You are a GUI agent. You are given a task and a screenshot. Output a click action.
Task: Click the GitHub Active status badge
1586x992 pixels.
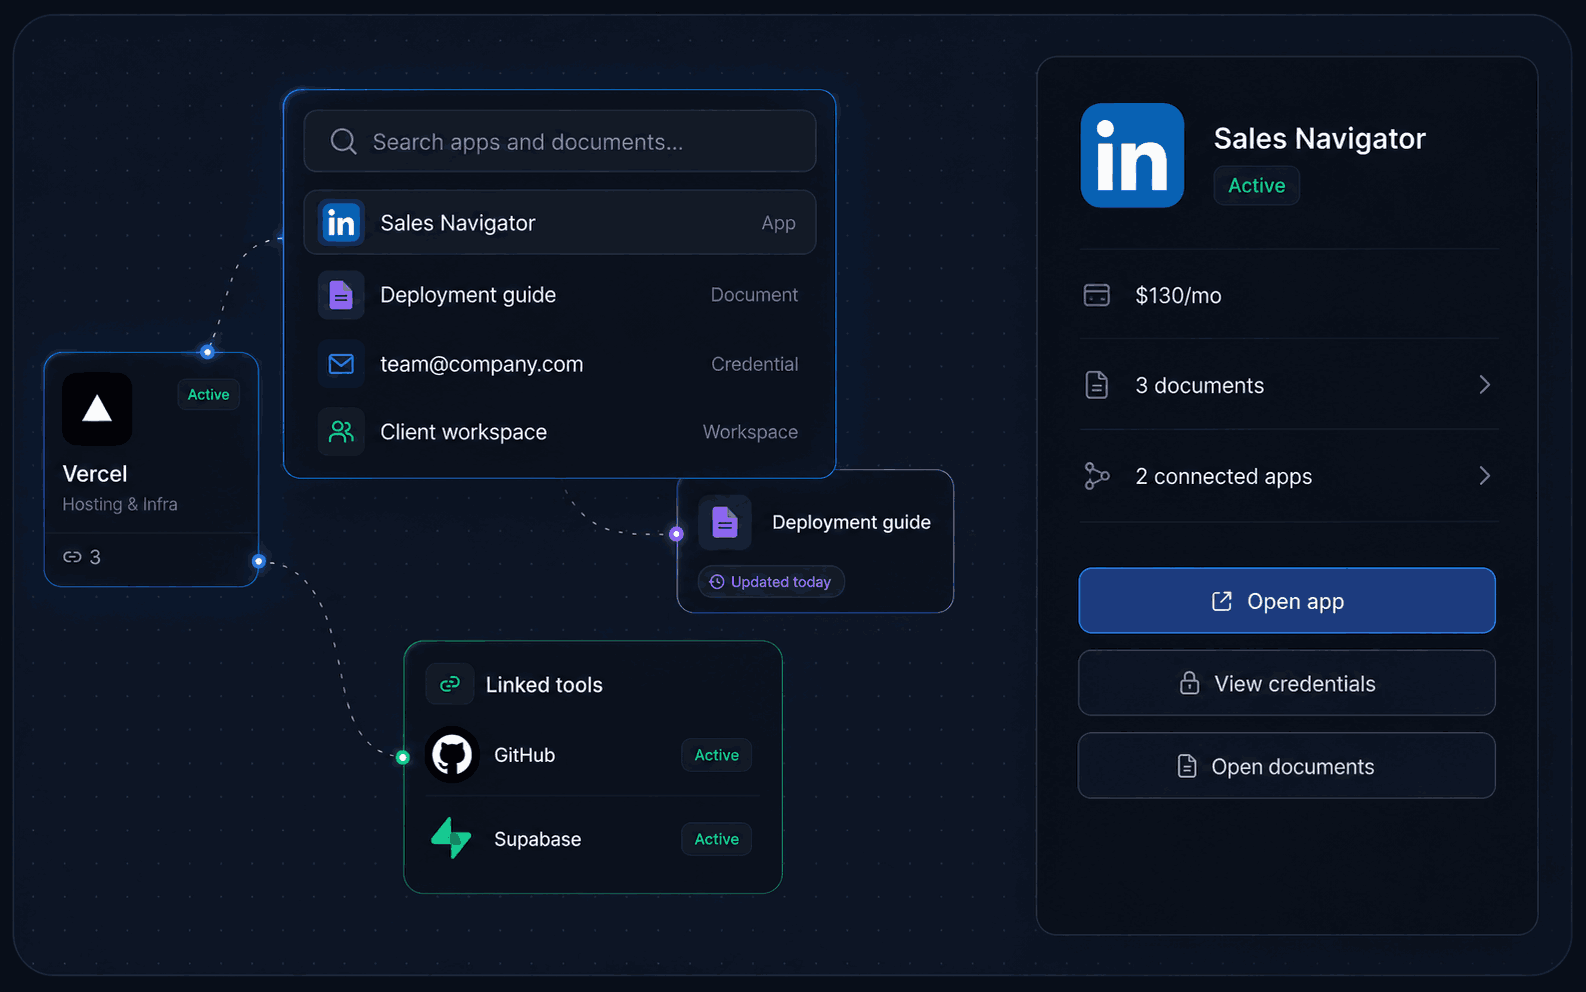[x=717, y=755]
